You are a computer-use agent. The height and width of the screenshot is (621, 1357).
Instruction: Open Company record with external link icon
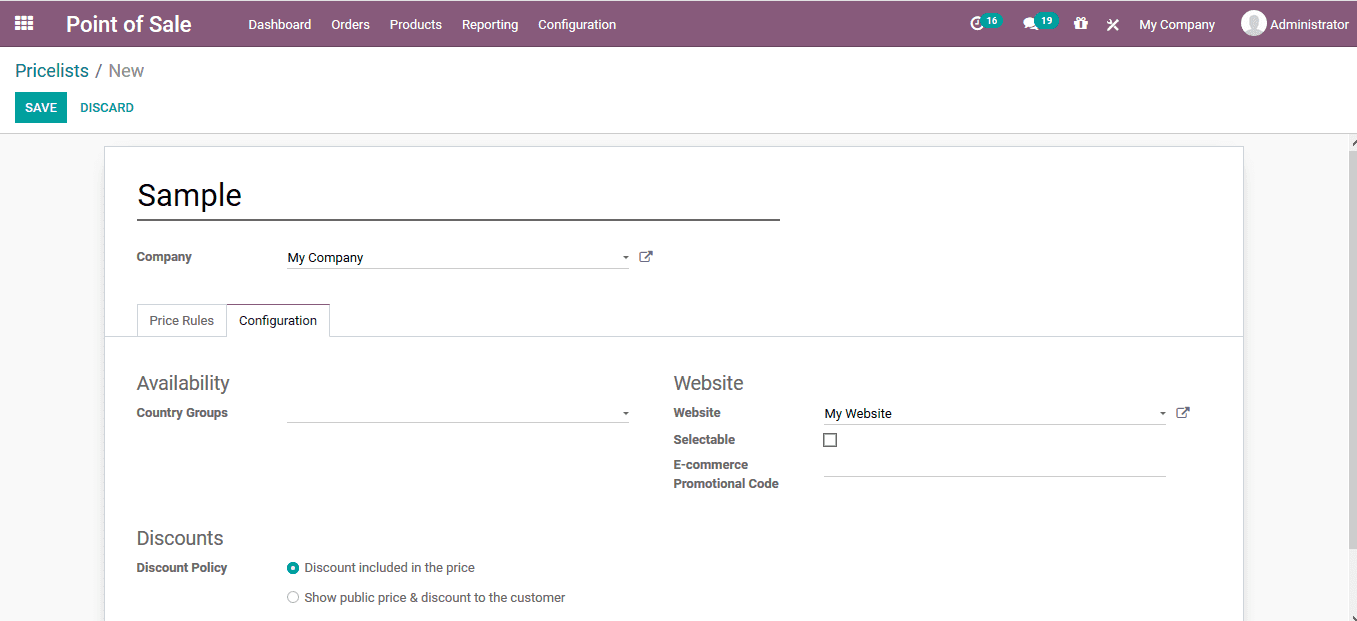[x=645, y=256]
